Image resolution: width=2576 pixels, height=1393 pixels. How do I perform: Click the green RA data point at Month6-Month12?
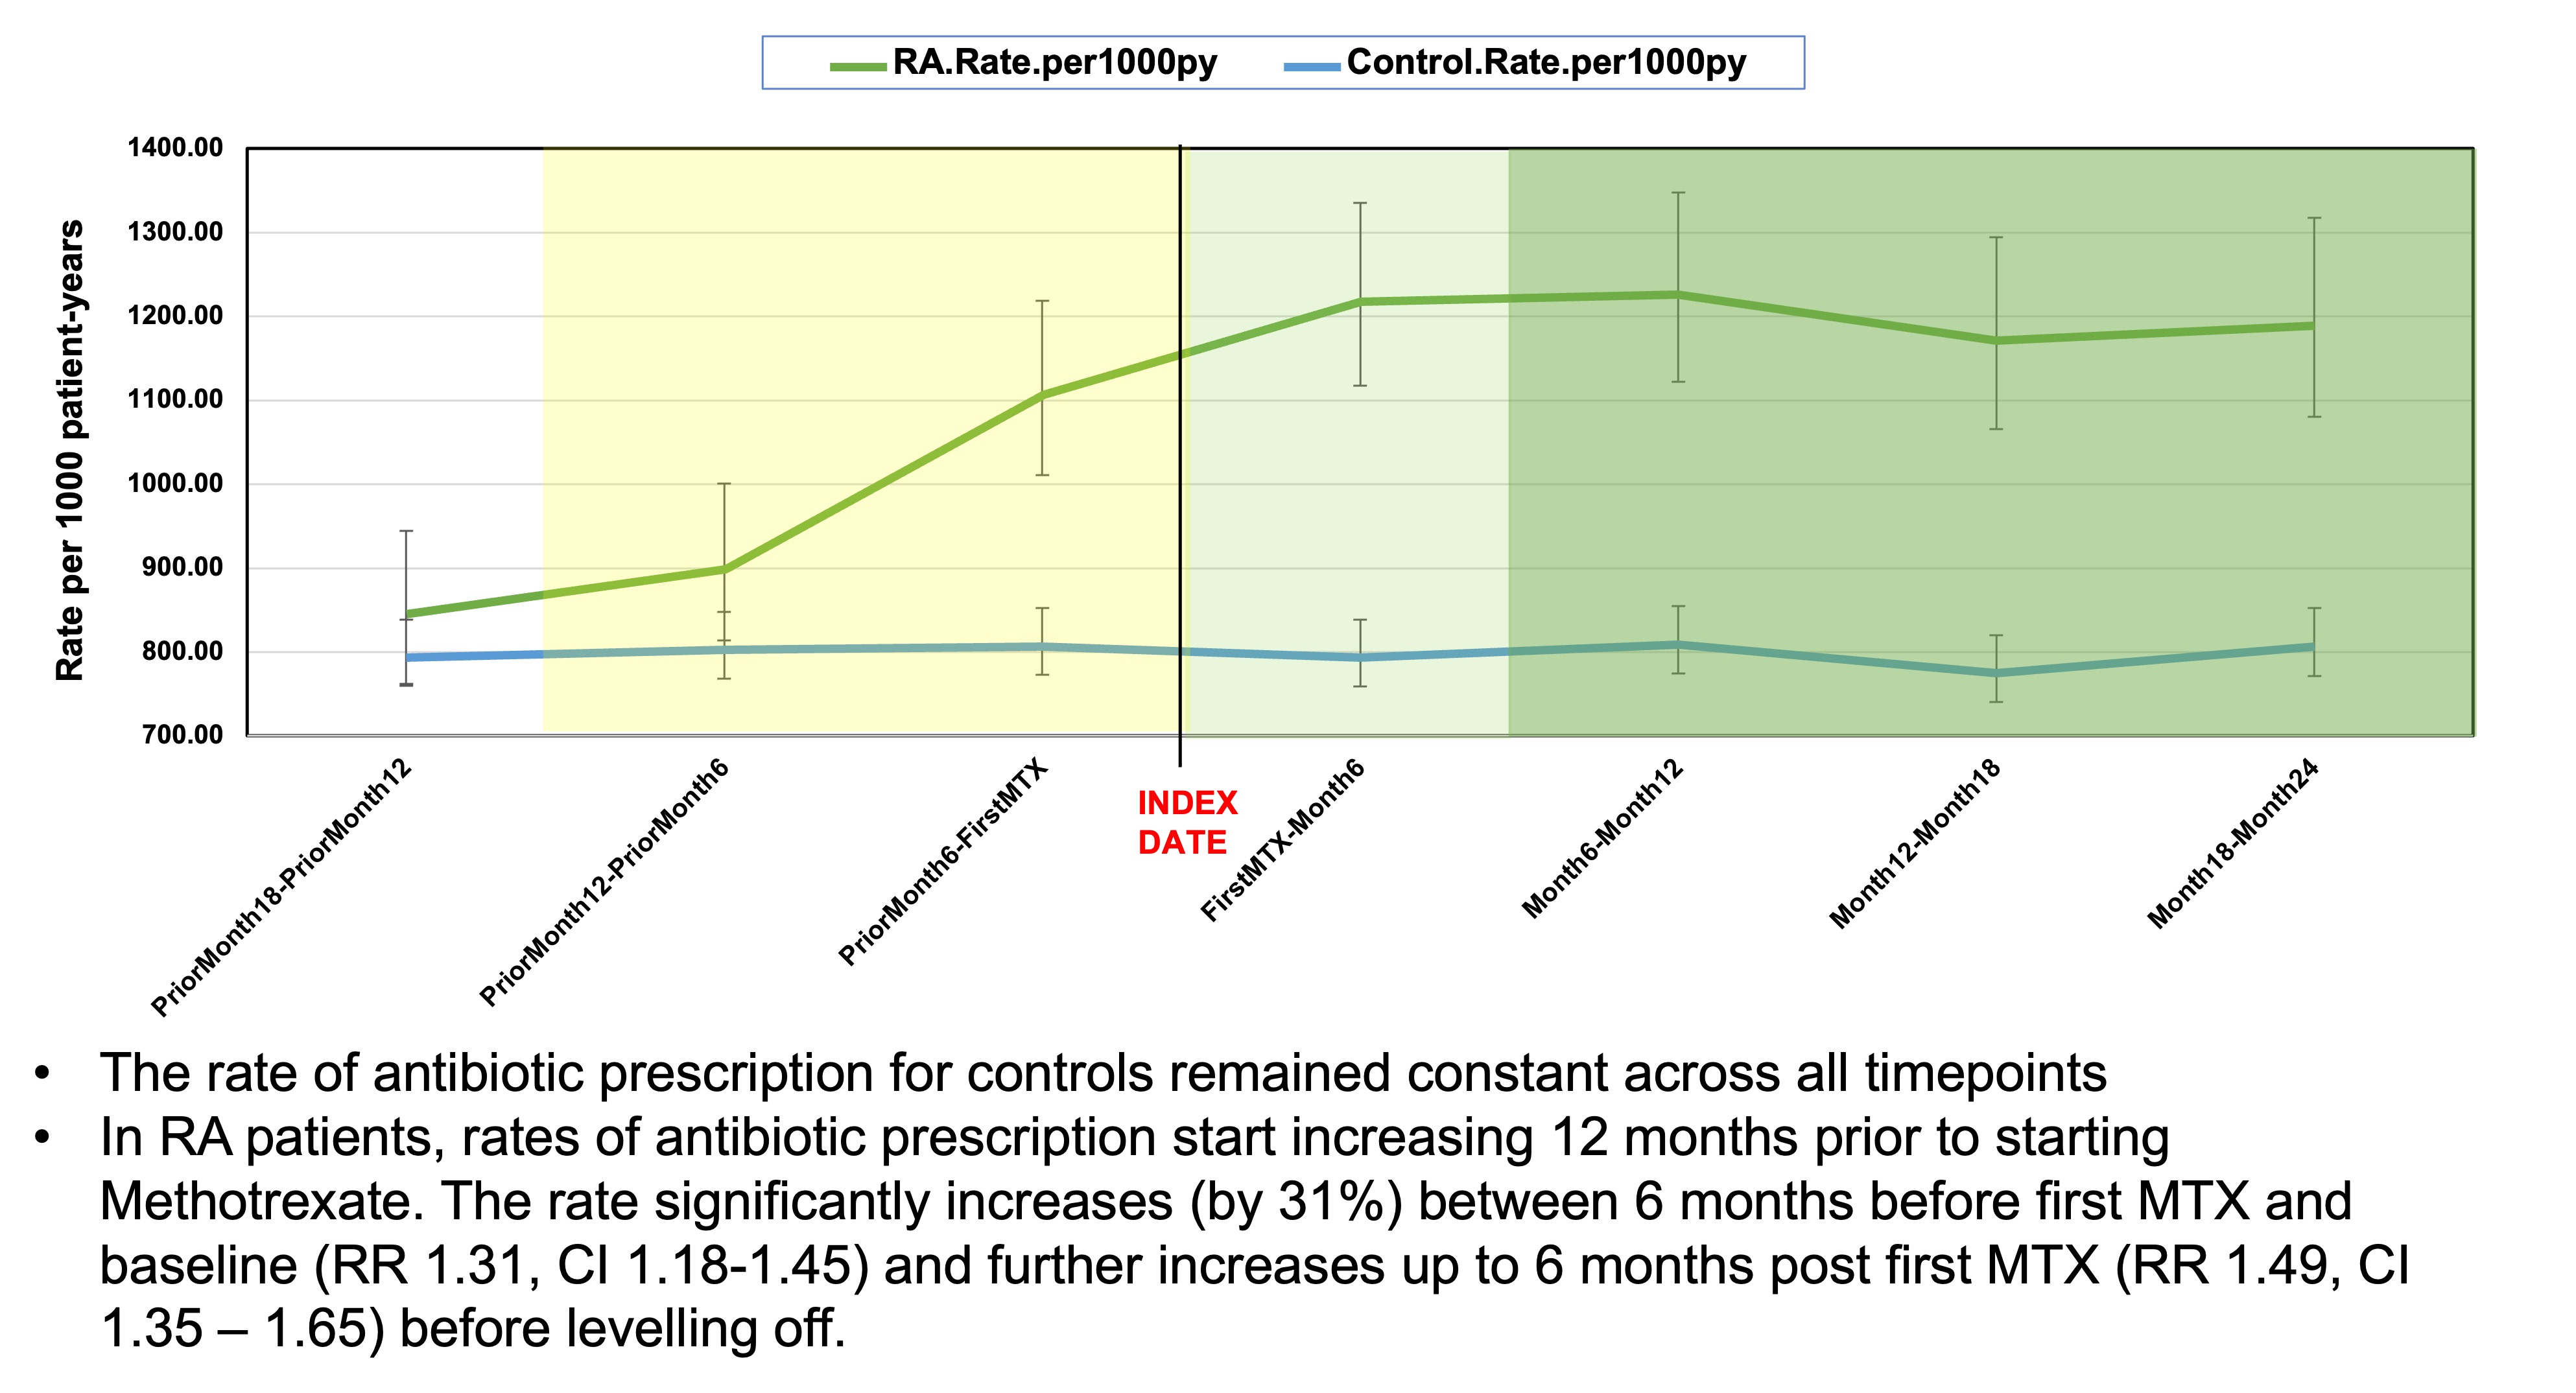pyautogui.click(x=1678, y=295)
